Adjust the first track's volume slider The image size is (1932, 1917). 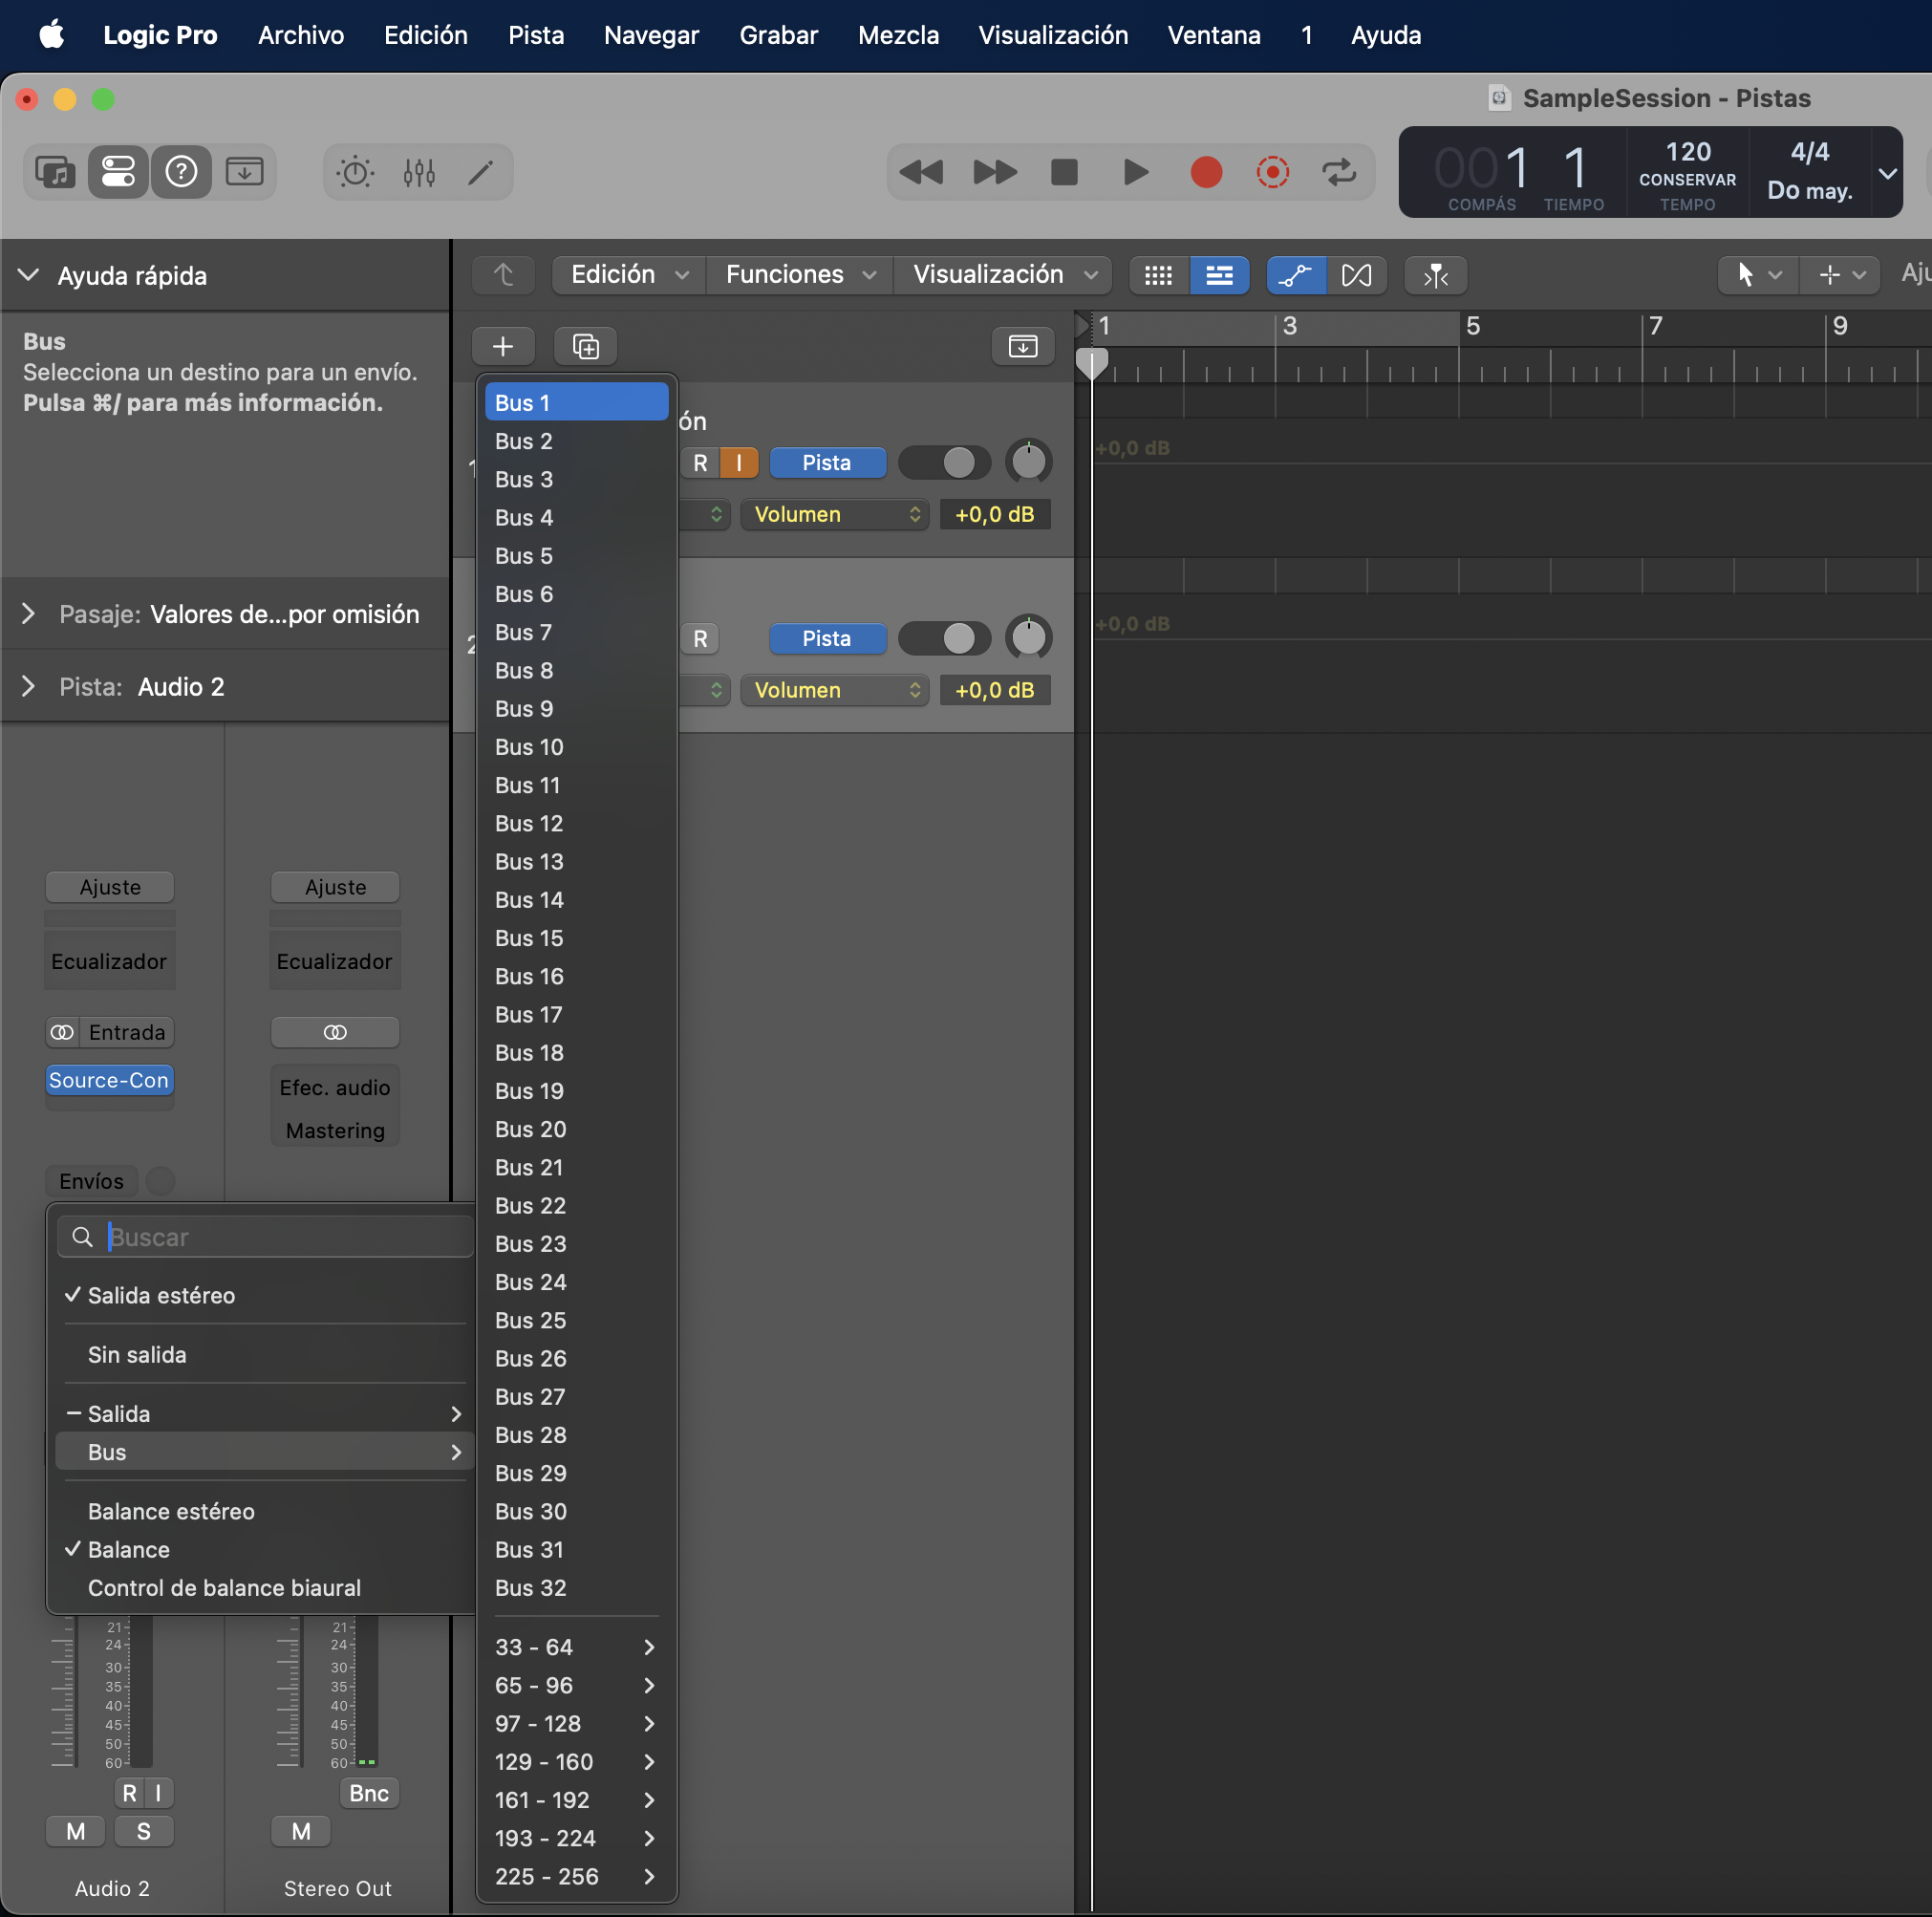(944, 462)
